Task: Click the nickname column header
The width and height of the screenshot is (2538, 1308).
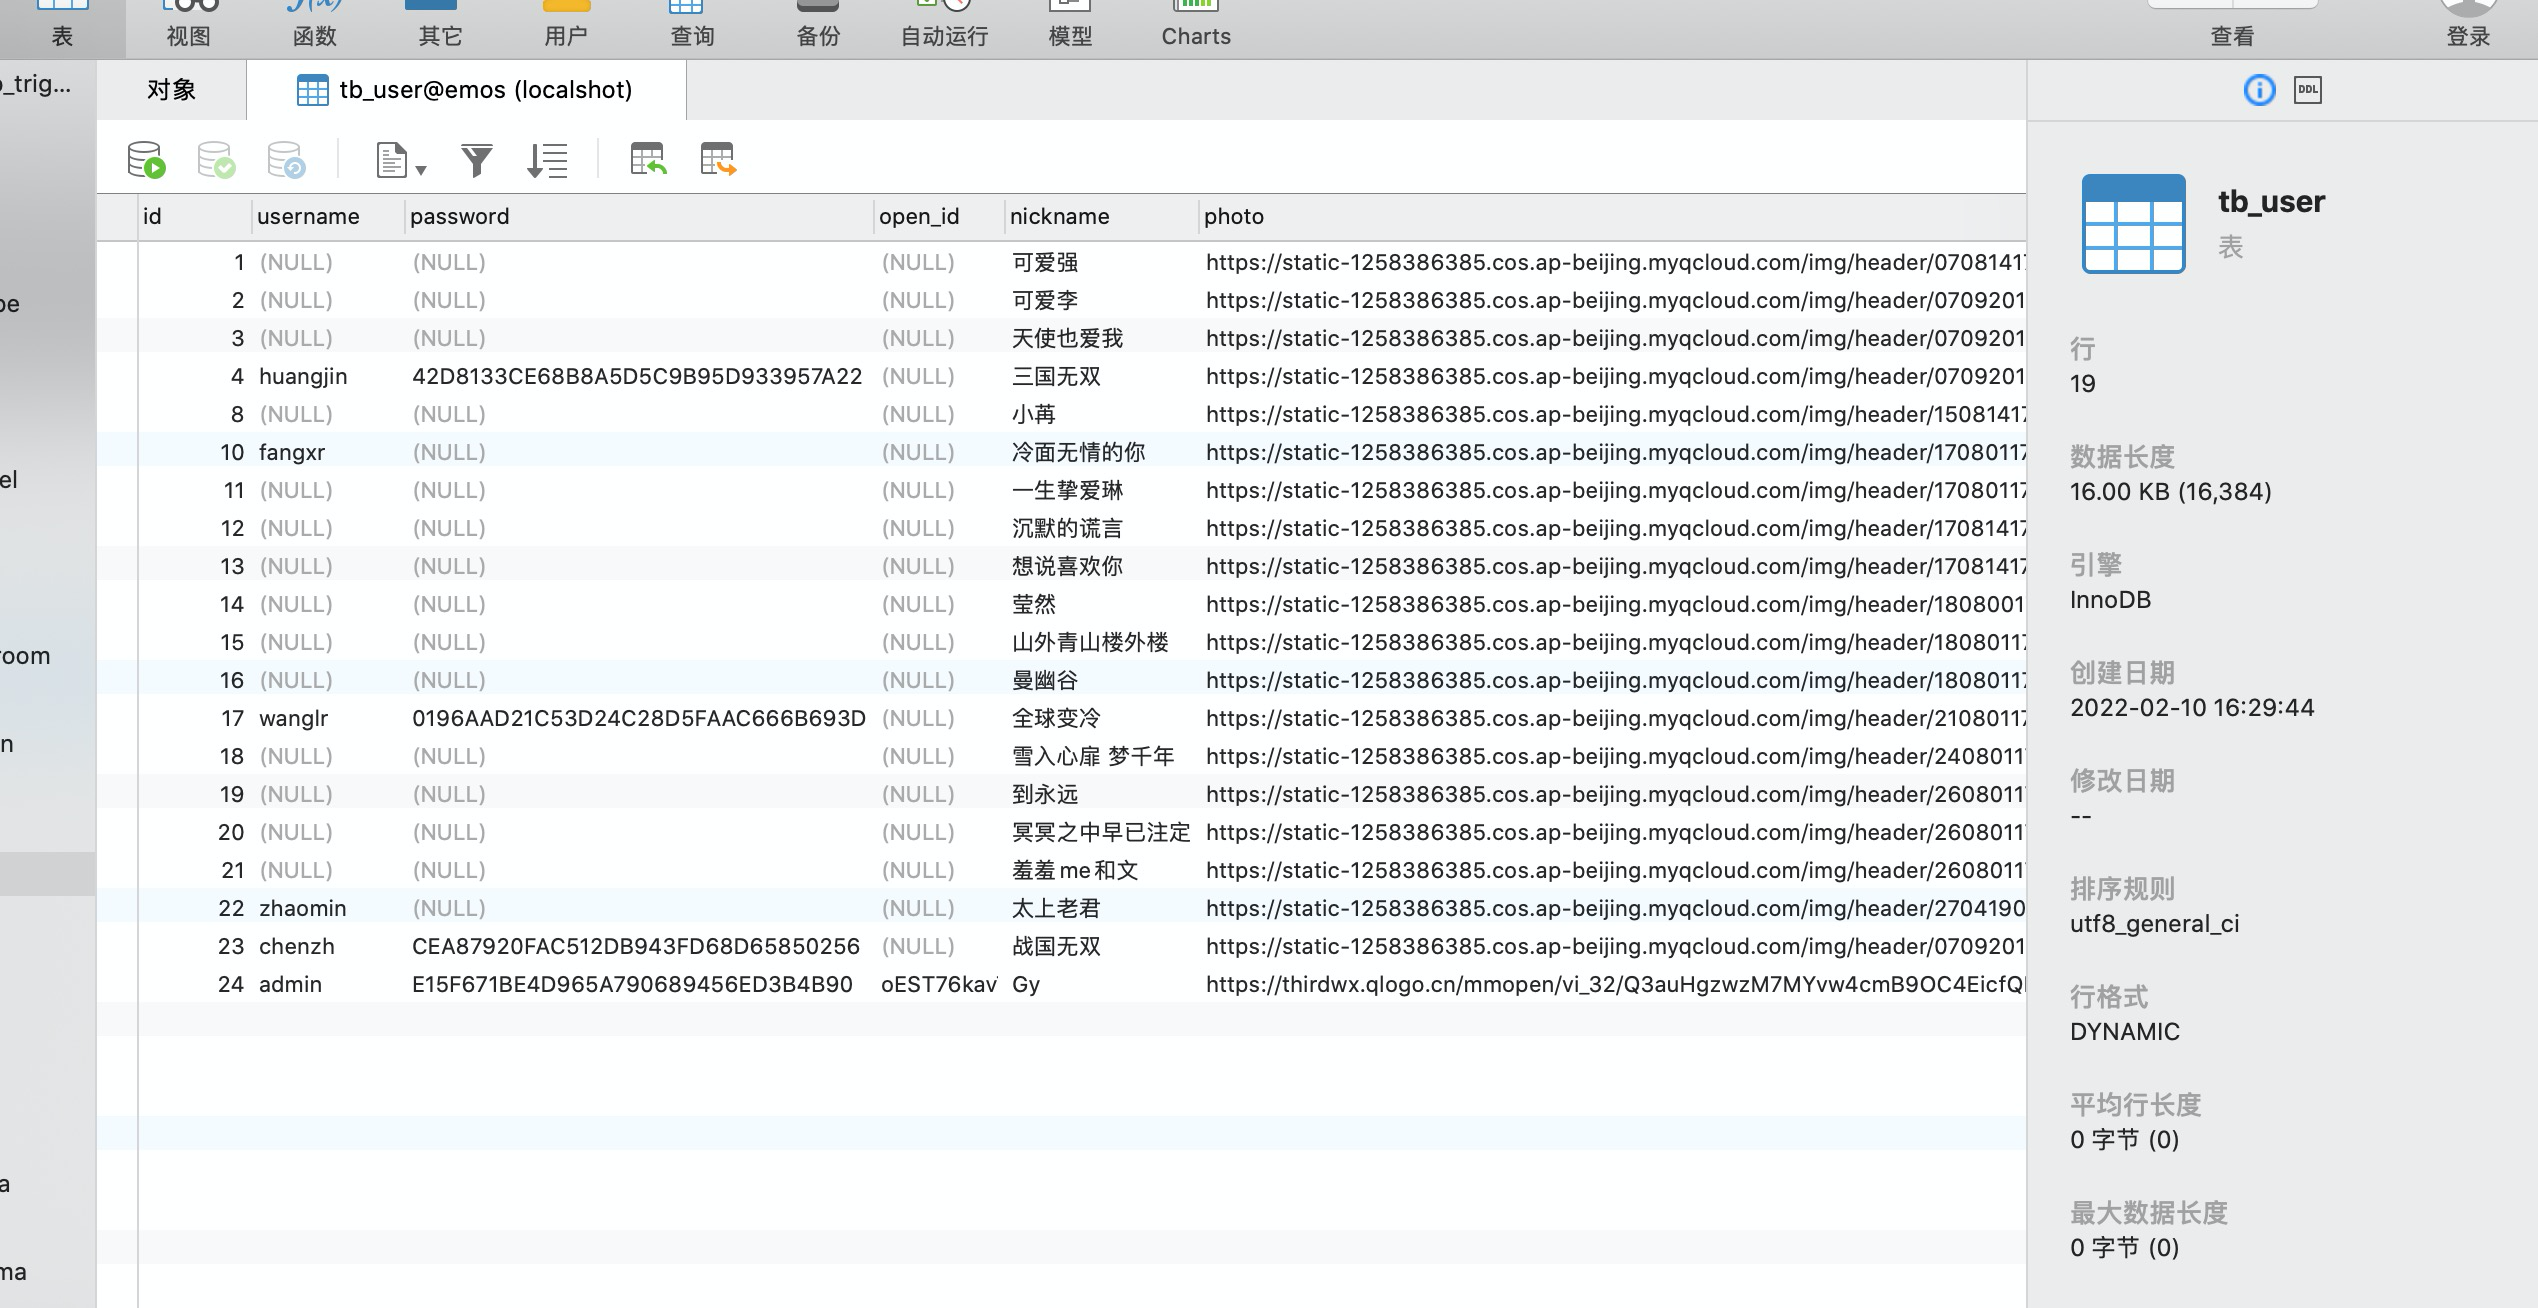Action: (1101, 217)
